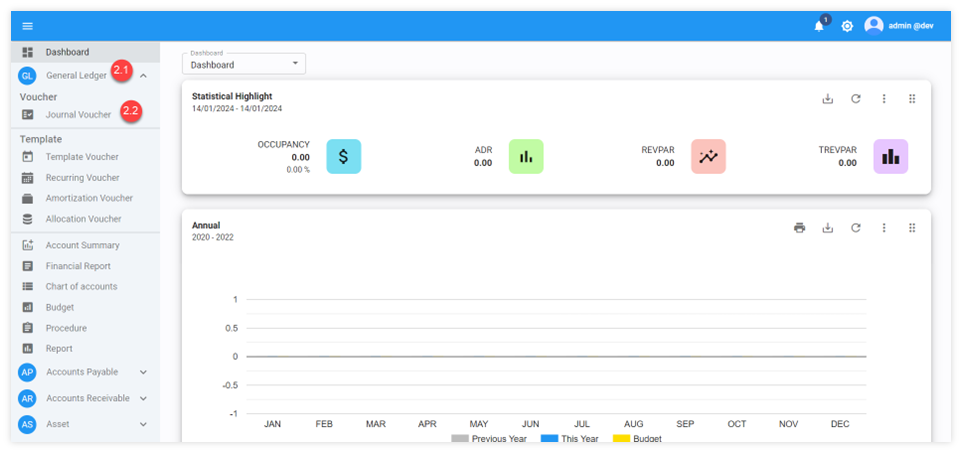Click the purple TREVPAR chart icon
Image resolution: width=962 pixels, height=453 pixels.
tap(890, 157)
